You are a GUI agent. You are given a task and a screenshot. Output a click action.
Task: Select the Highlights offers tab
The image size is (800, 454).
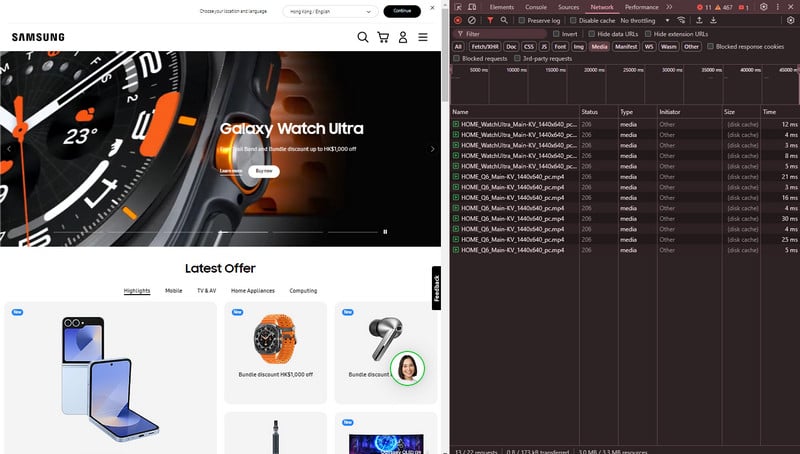tap(137, 291)
